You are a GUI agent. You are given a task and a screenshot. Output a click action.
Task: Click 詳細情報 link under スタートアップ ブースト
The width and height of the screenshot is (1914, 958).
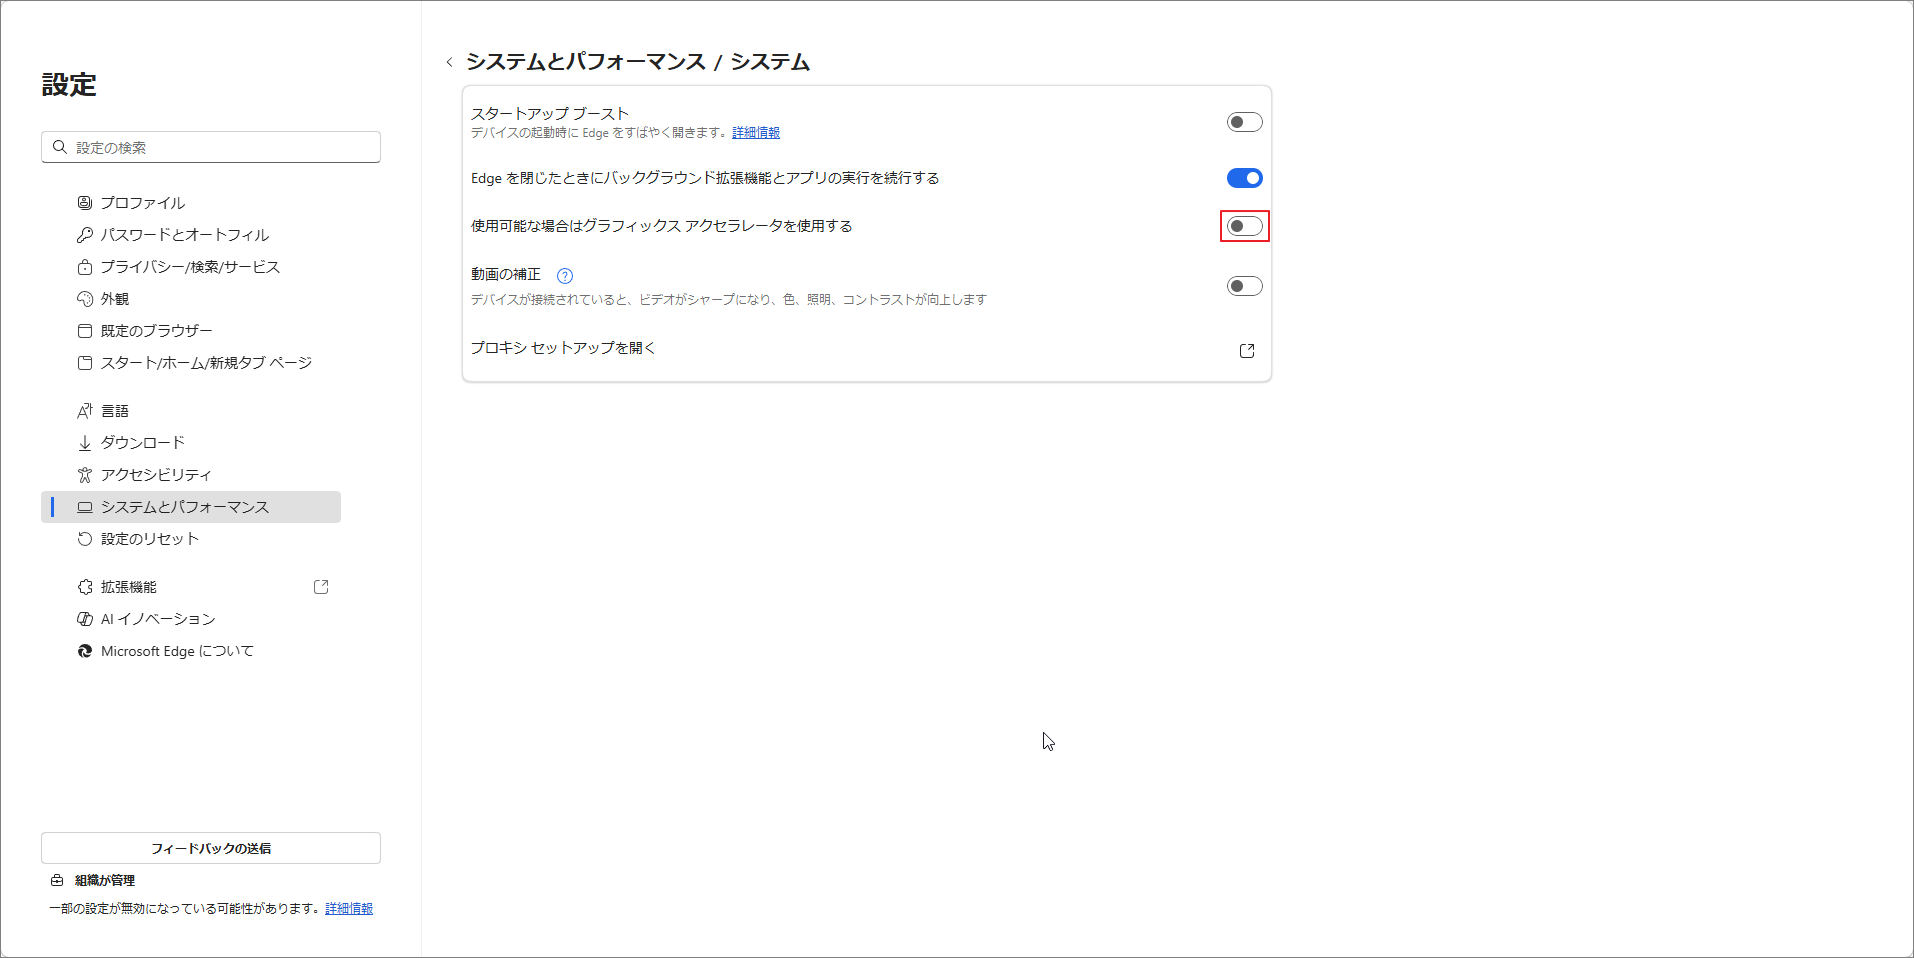[755, 131]
